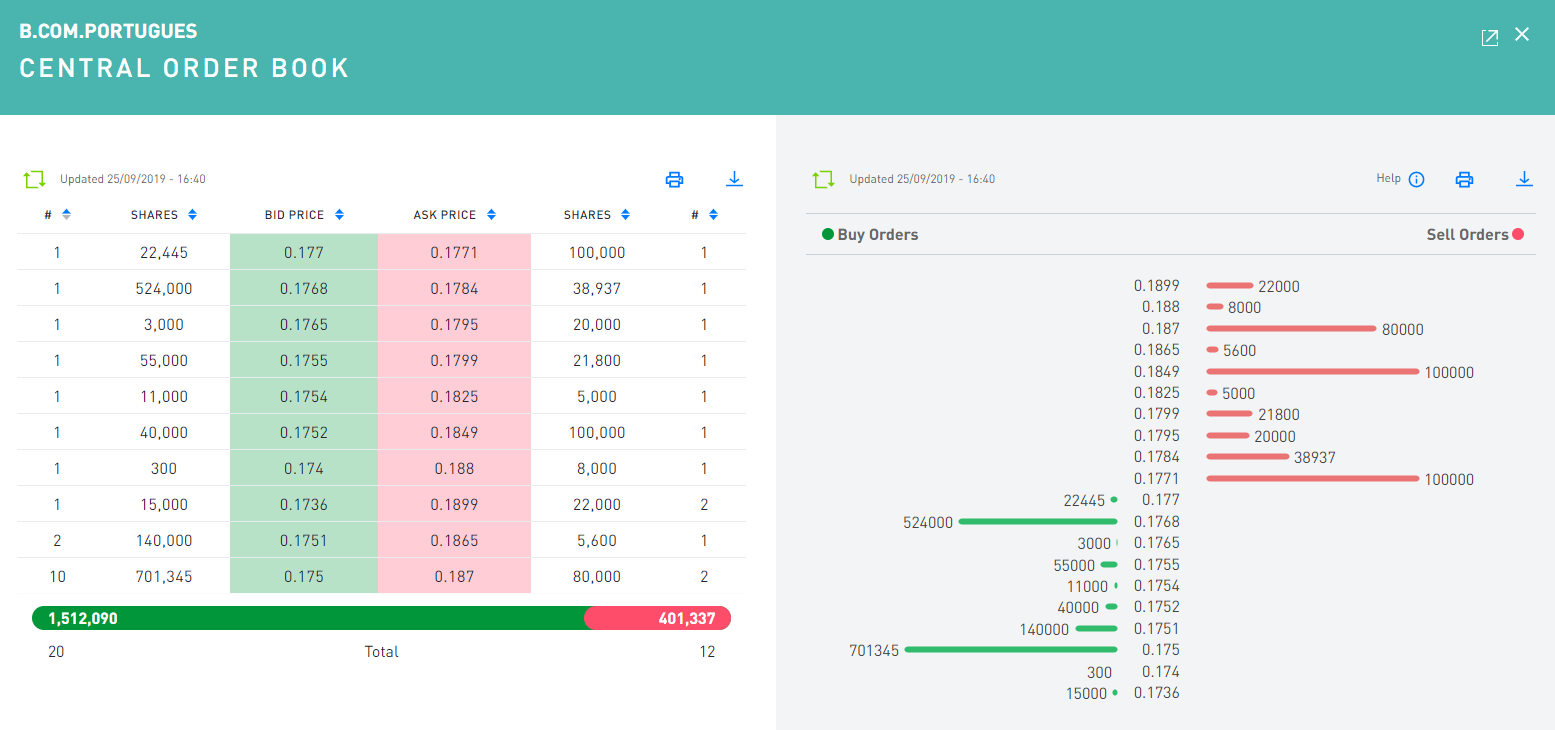The width and height of the screenshot is (1555, 730).
Task: Sort by bid-side Shares column
Action: [164, 215]
